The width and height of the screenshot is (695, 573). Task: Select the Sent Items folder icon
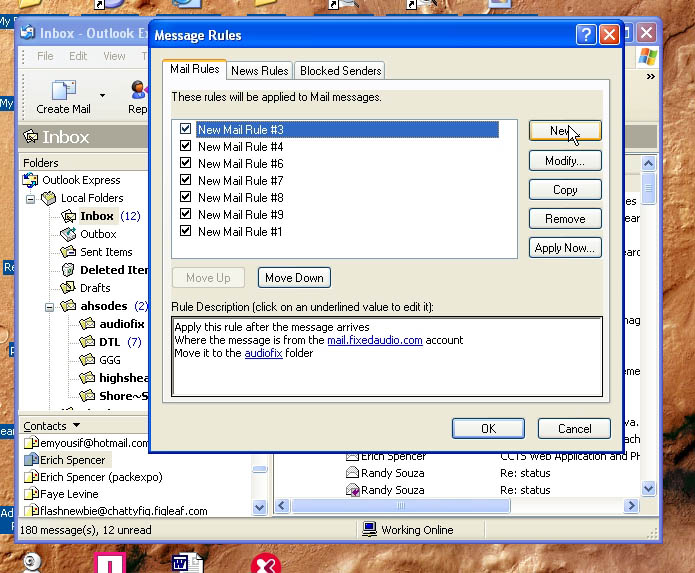click(x=68, y=252)
